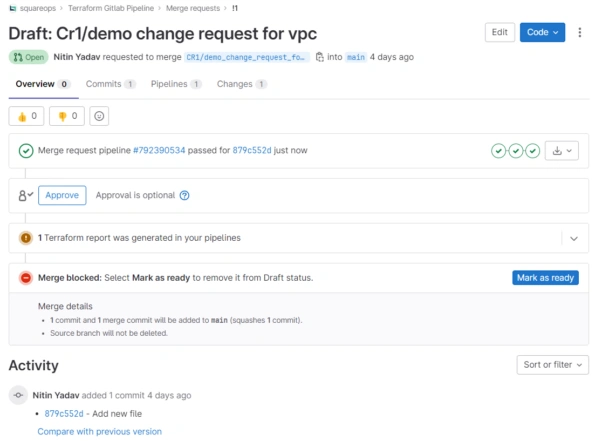
Task: Click the first pipeline stage status icon
Action: [x=499, y=151]
